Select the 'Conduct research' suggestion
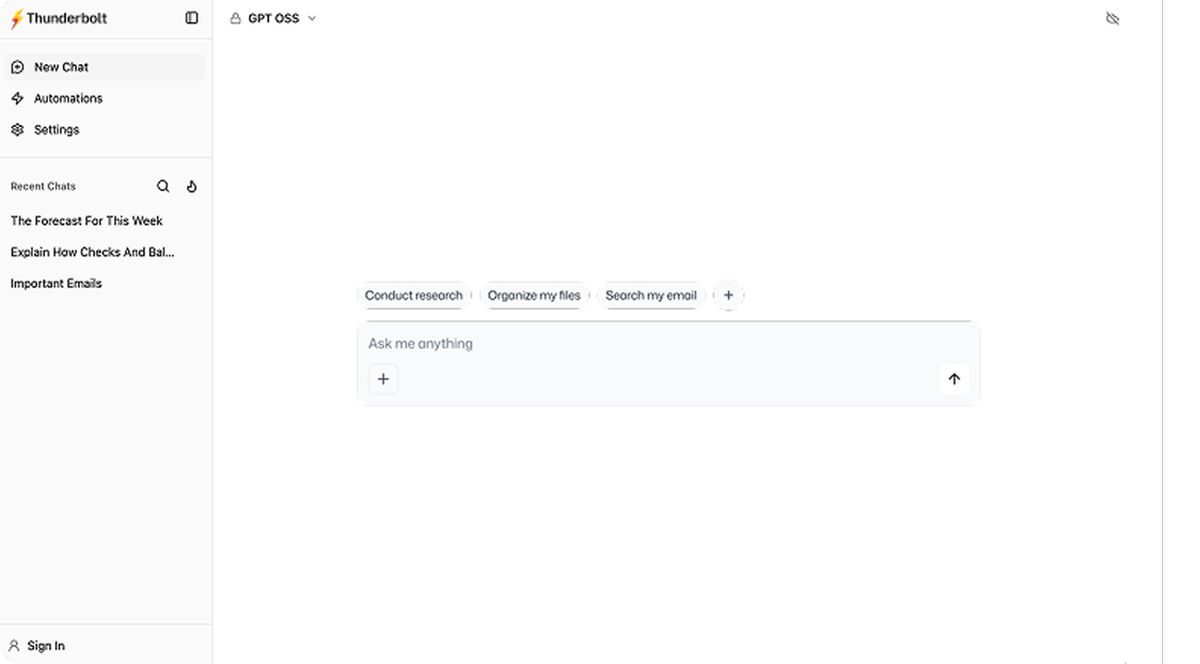The image size is (1200, 664). pyautogui.click(x=414, y=296)
